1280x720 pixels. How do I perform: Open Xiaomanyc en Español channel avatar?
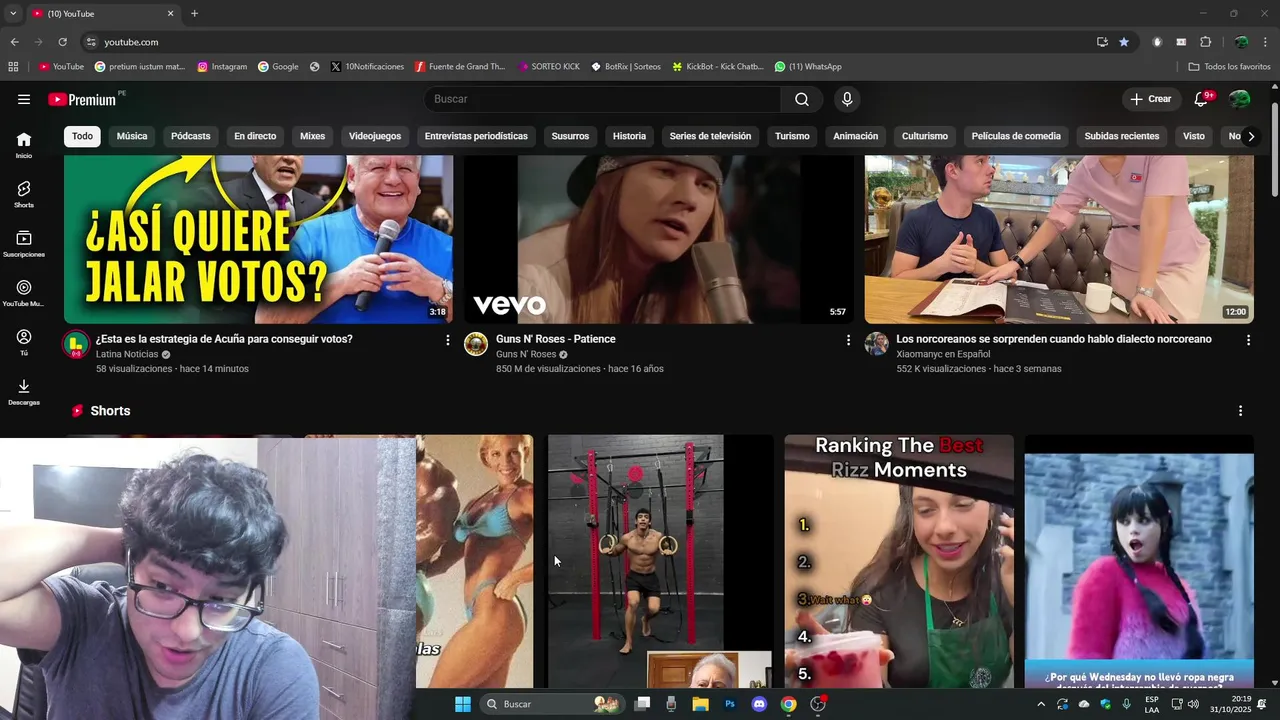(x=877, y=345)
